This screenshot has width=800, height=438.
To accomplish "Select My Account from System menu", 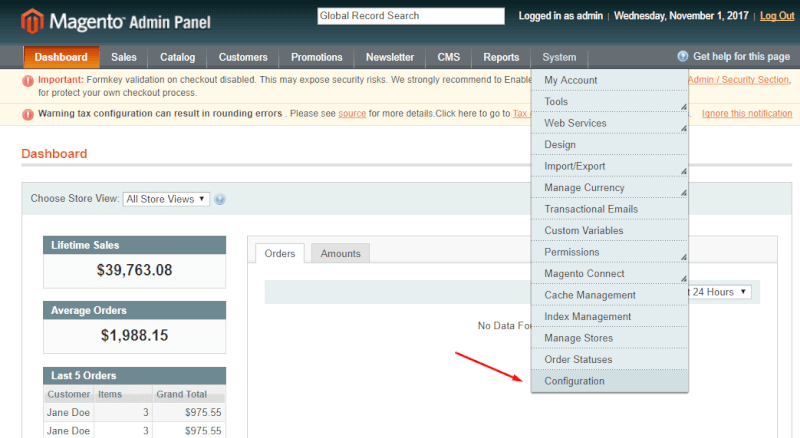I will [x=609, y=80].
